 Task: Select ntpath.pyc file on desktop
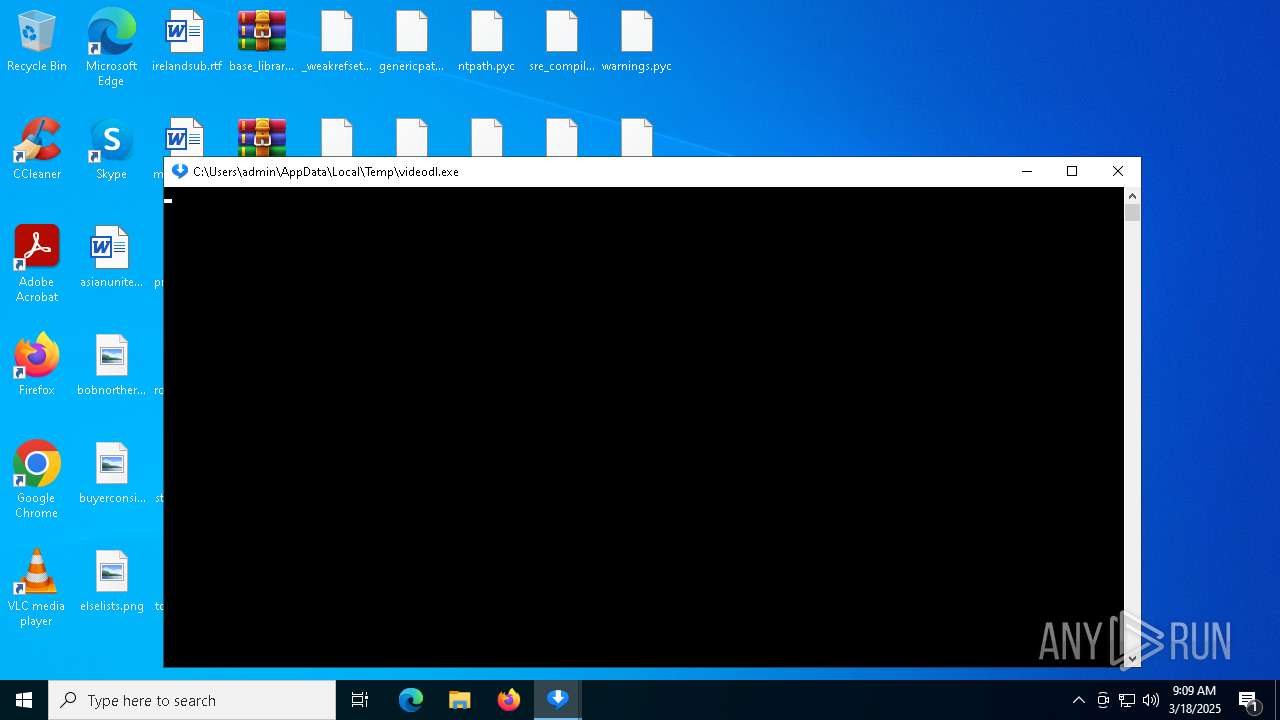coord(487,42)
